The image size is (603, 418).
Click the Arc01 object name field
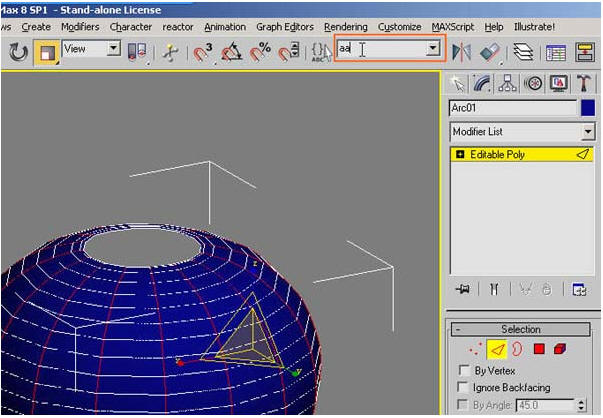(513, 108)
